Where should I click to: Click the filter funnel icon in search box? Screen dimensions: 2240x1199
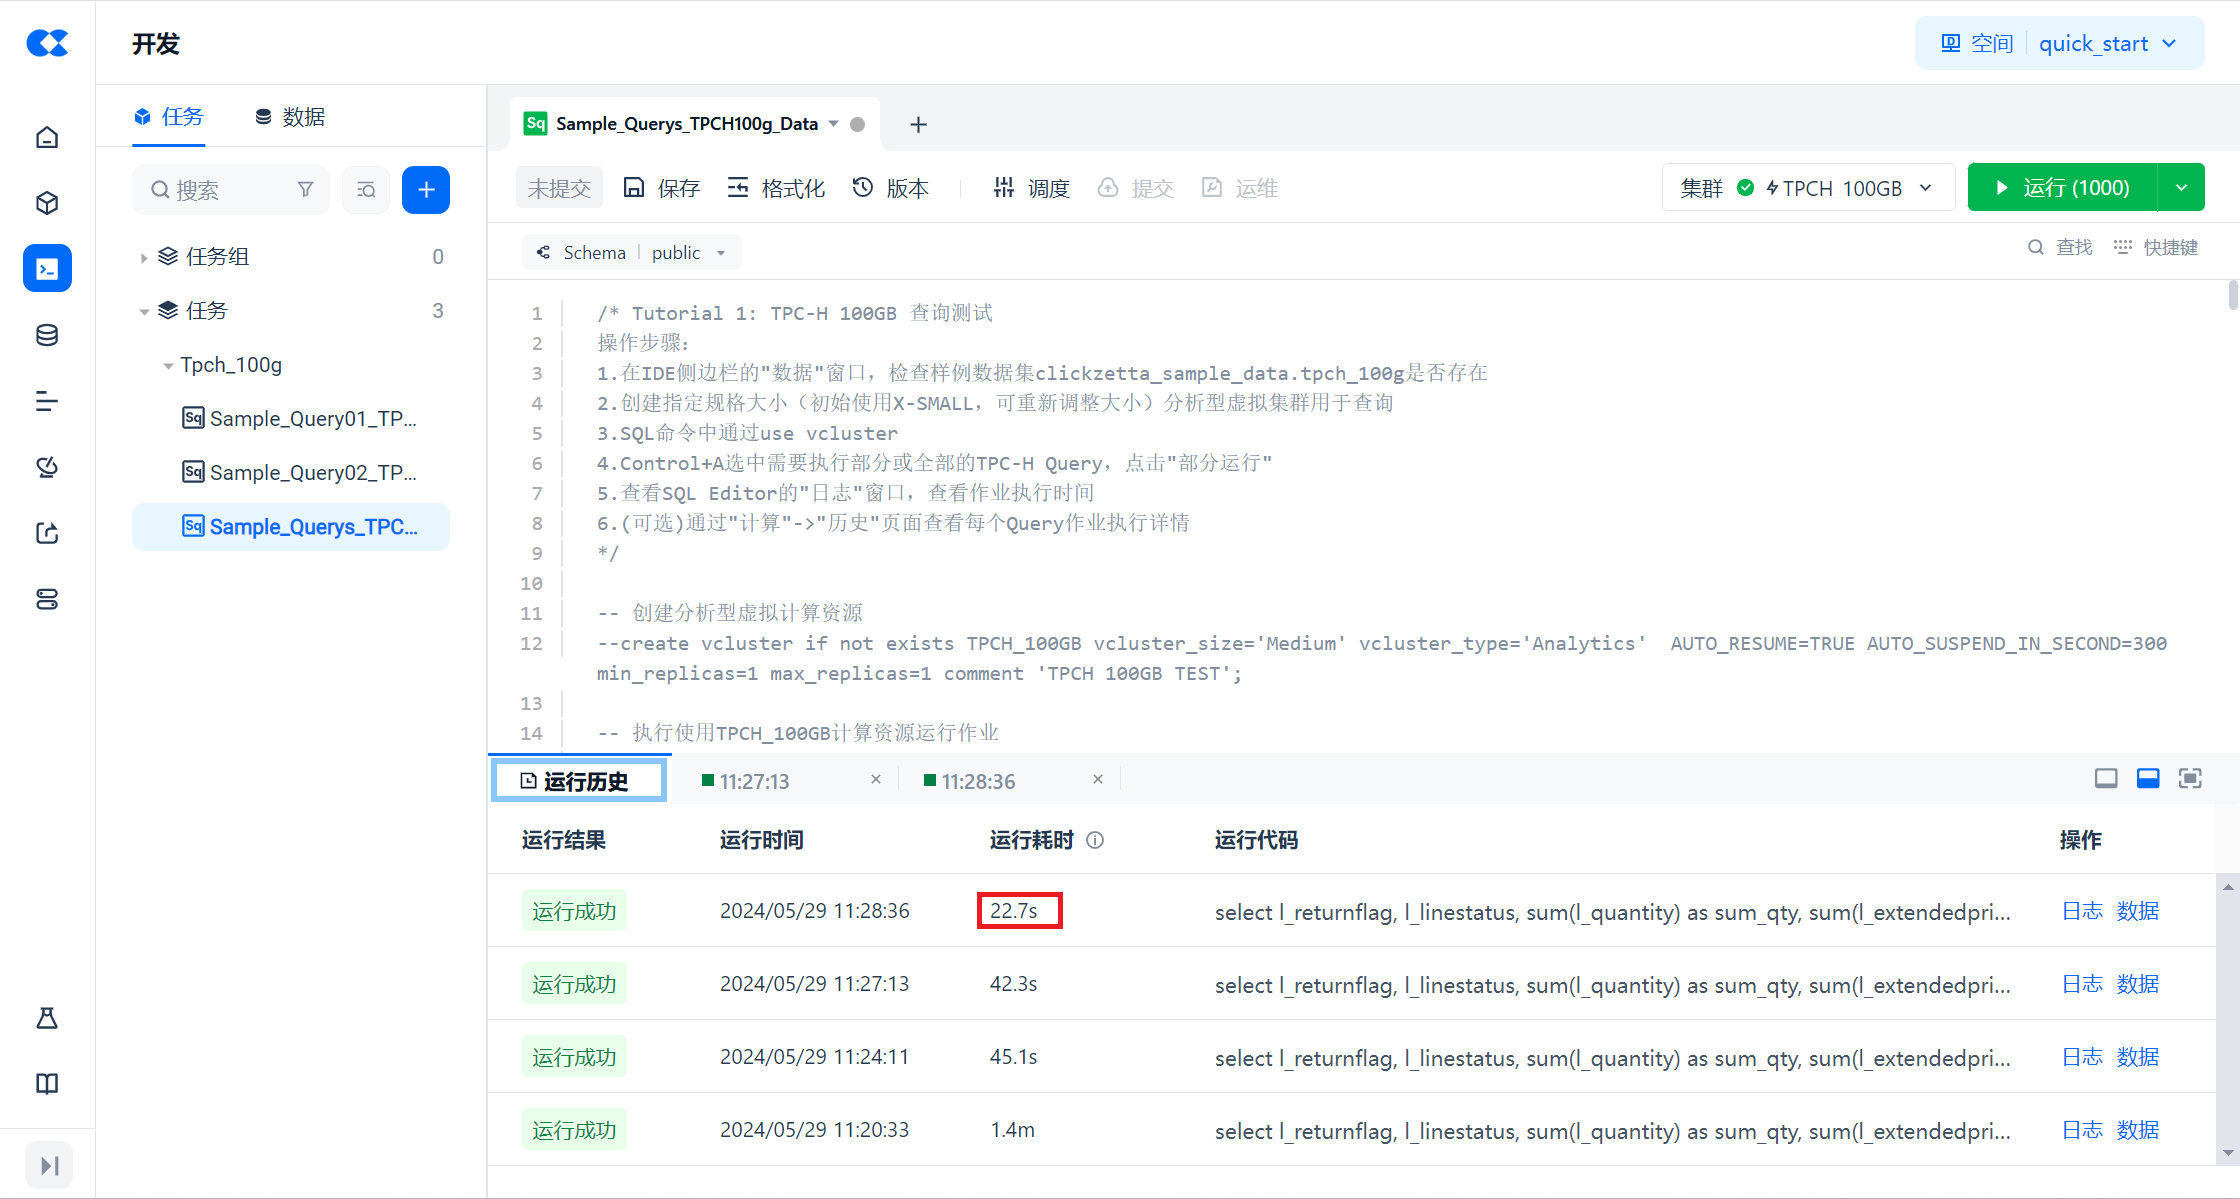306,190
